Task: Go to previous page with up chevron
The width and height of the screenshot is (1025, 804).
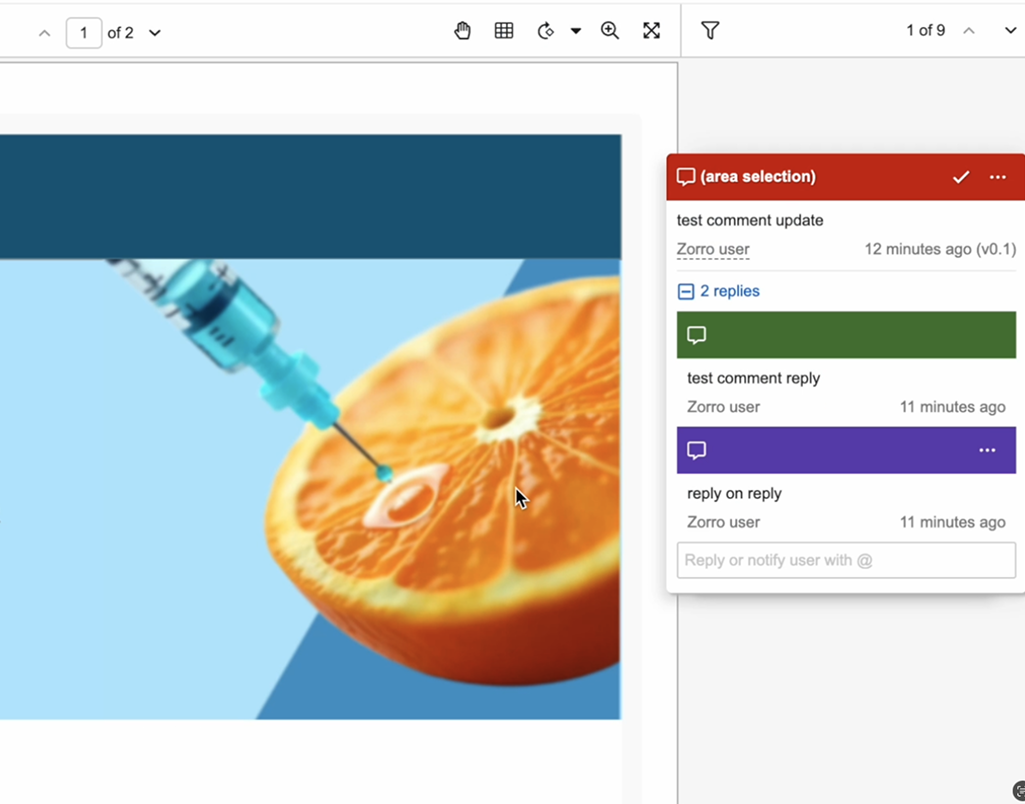Action: 44,33
